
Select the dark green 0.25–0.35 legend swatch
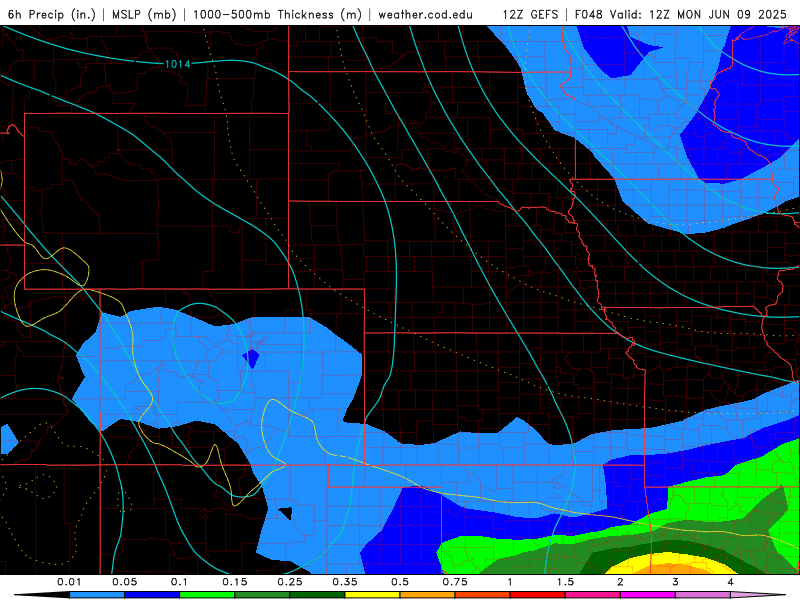point(317,595)
